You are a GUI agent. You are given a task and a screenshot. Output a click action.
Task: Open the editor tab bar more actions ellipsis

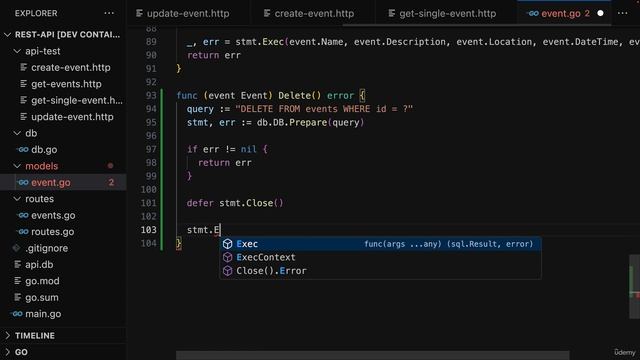[x=622, y=13]
